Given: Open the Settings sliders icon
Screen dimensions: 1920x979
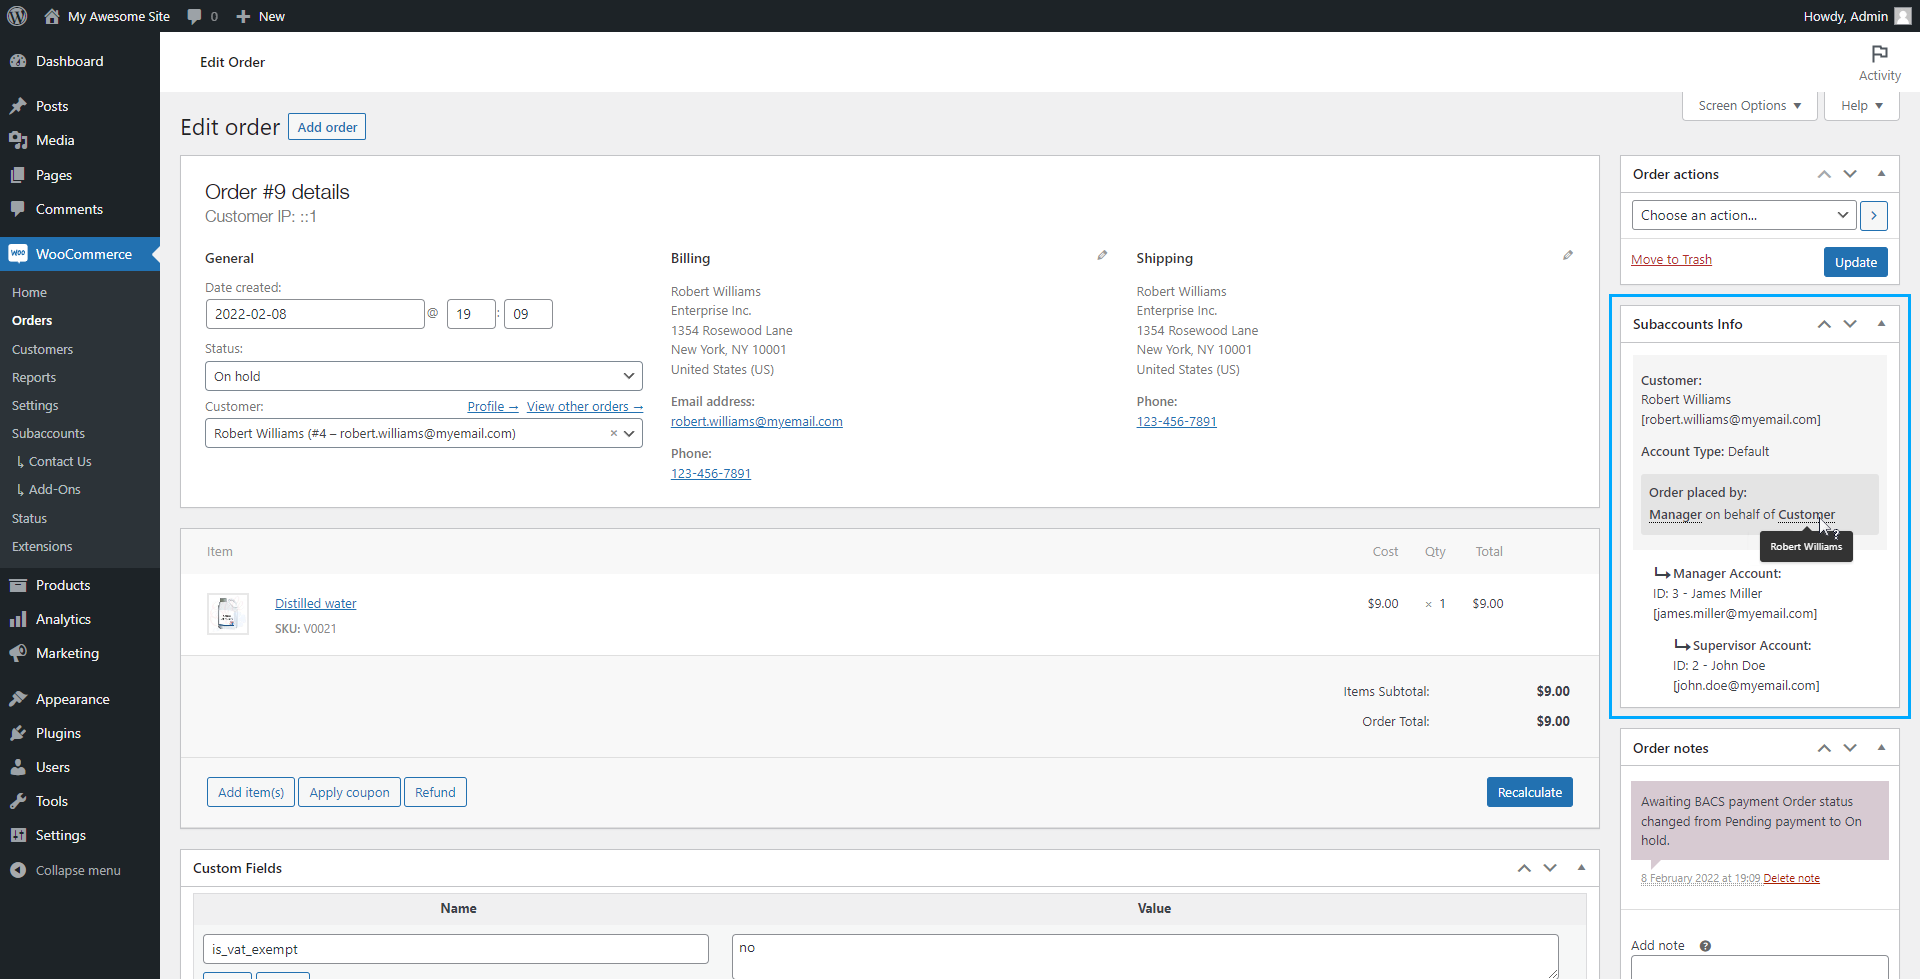Looking at the screenshot, I should coord(18,835).
